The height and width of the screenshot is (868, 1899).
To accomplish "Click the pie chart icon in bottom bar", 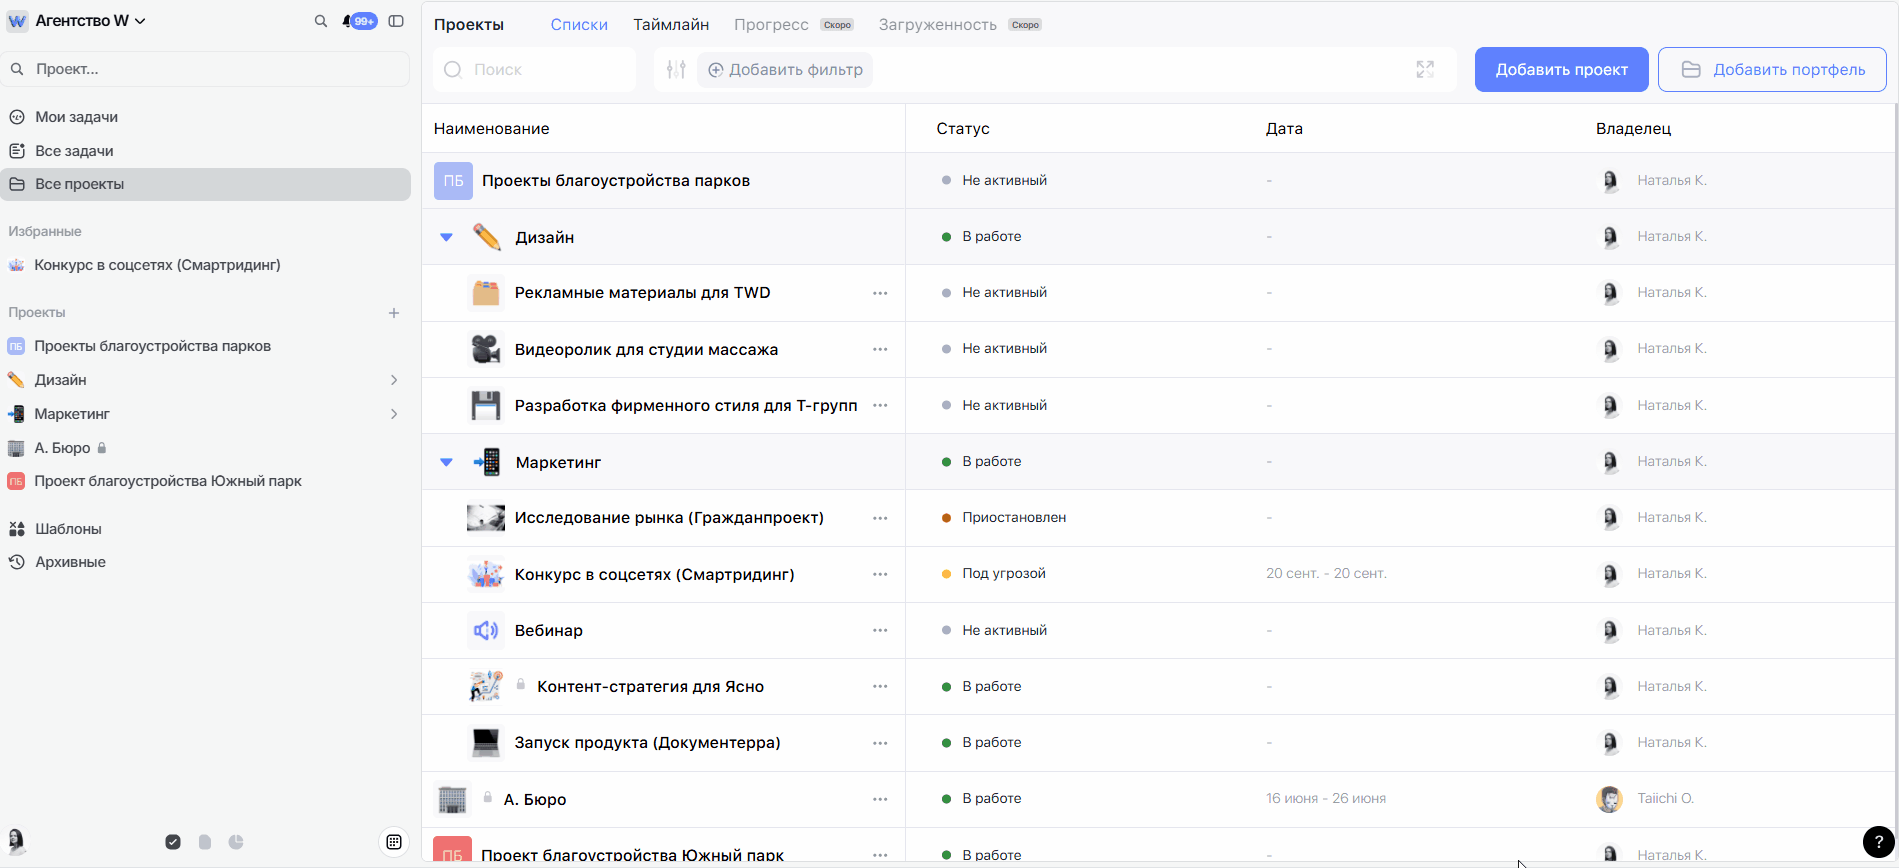I will (236, 842).
